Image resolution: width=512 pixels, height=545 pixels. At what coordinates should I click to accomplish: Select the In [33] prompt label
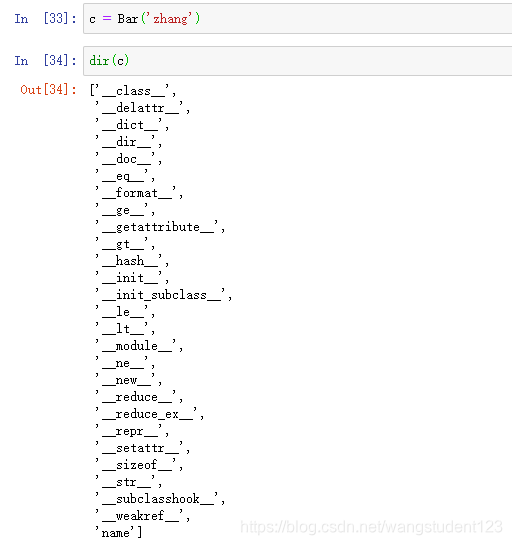pos(45,18)
